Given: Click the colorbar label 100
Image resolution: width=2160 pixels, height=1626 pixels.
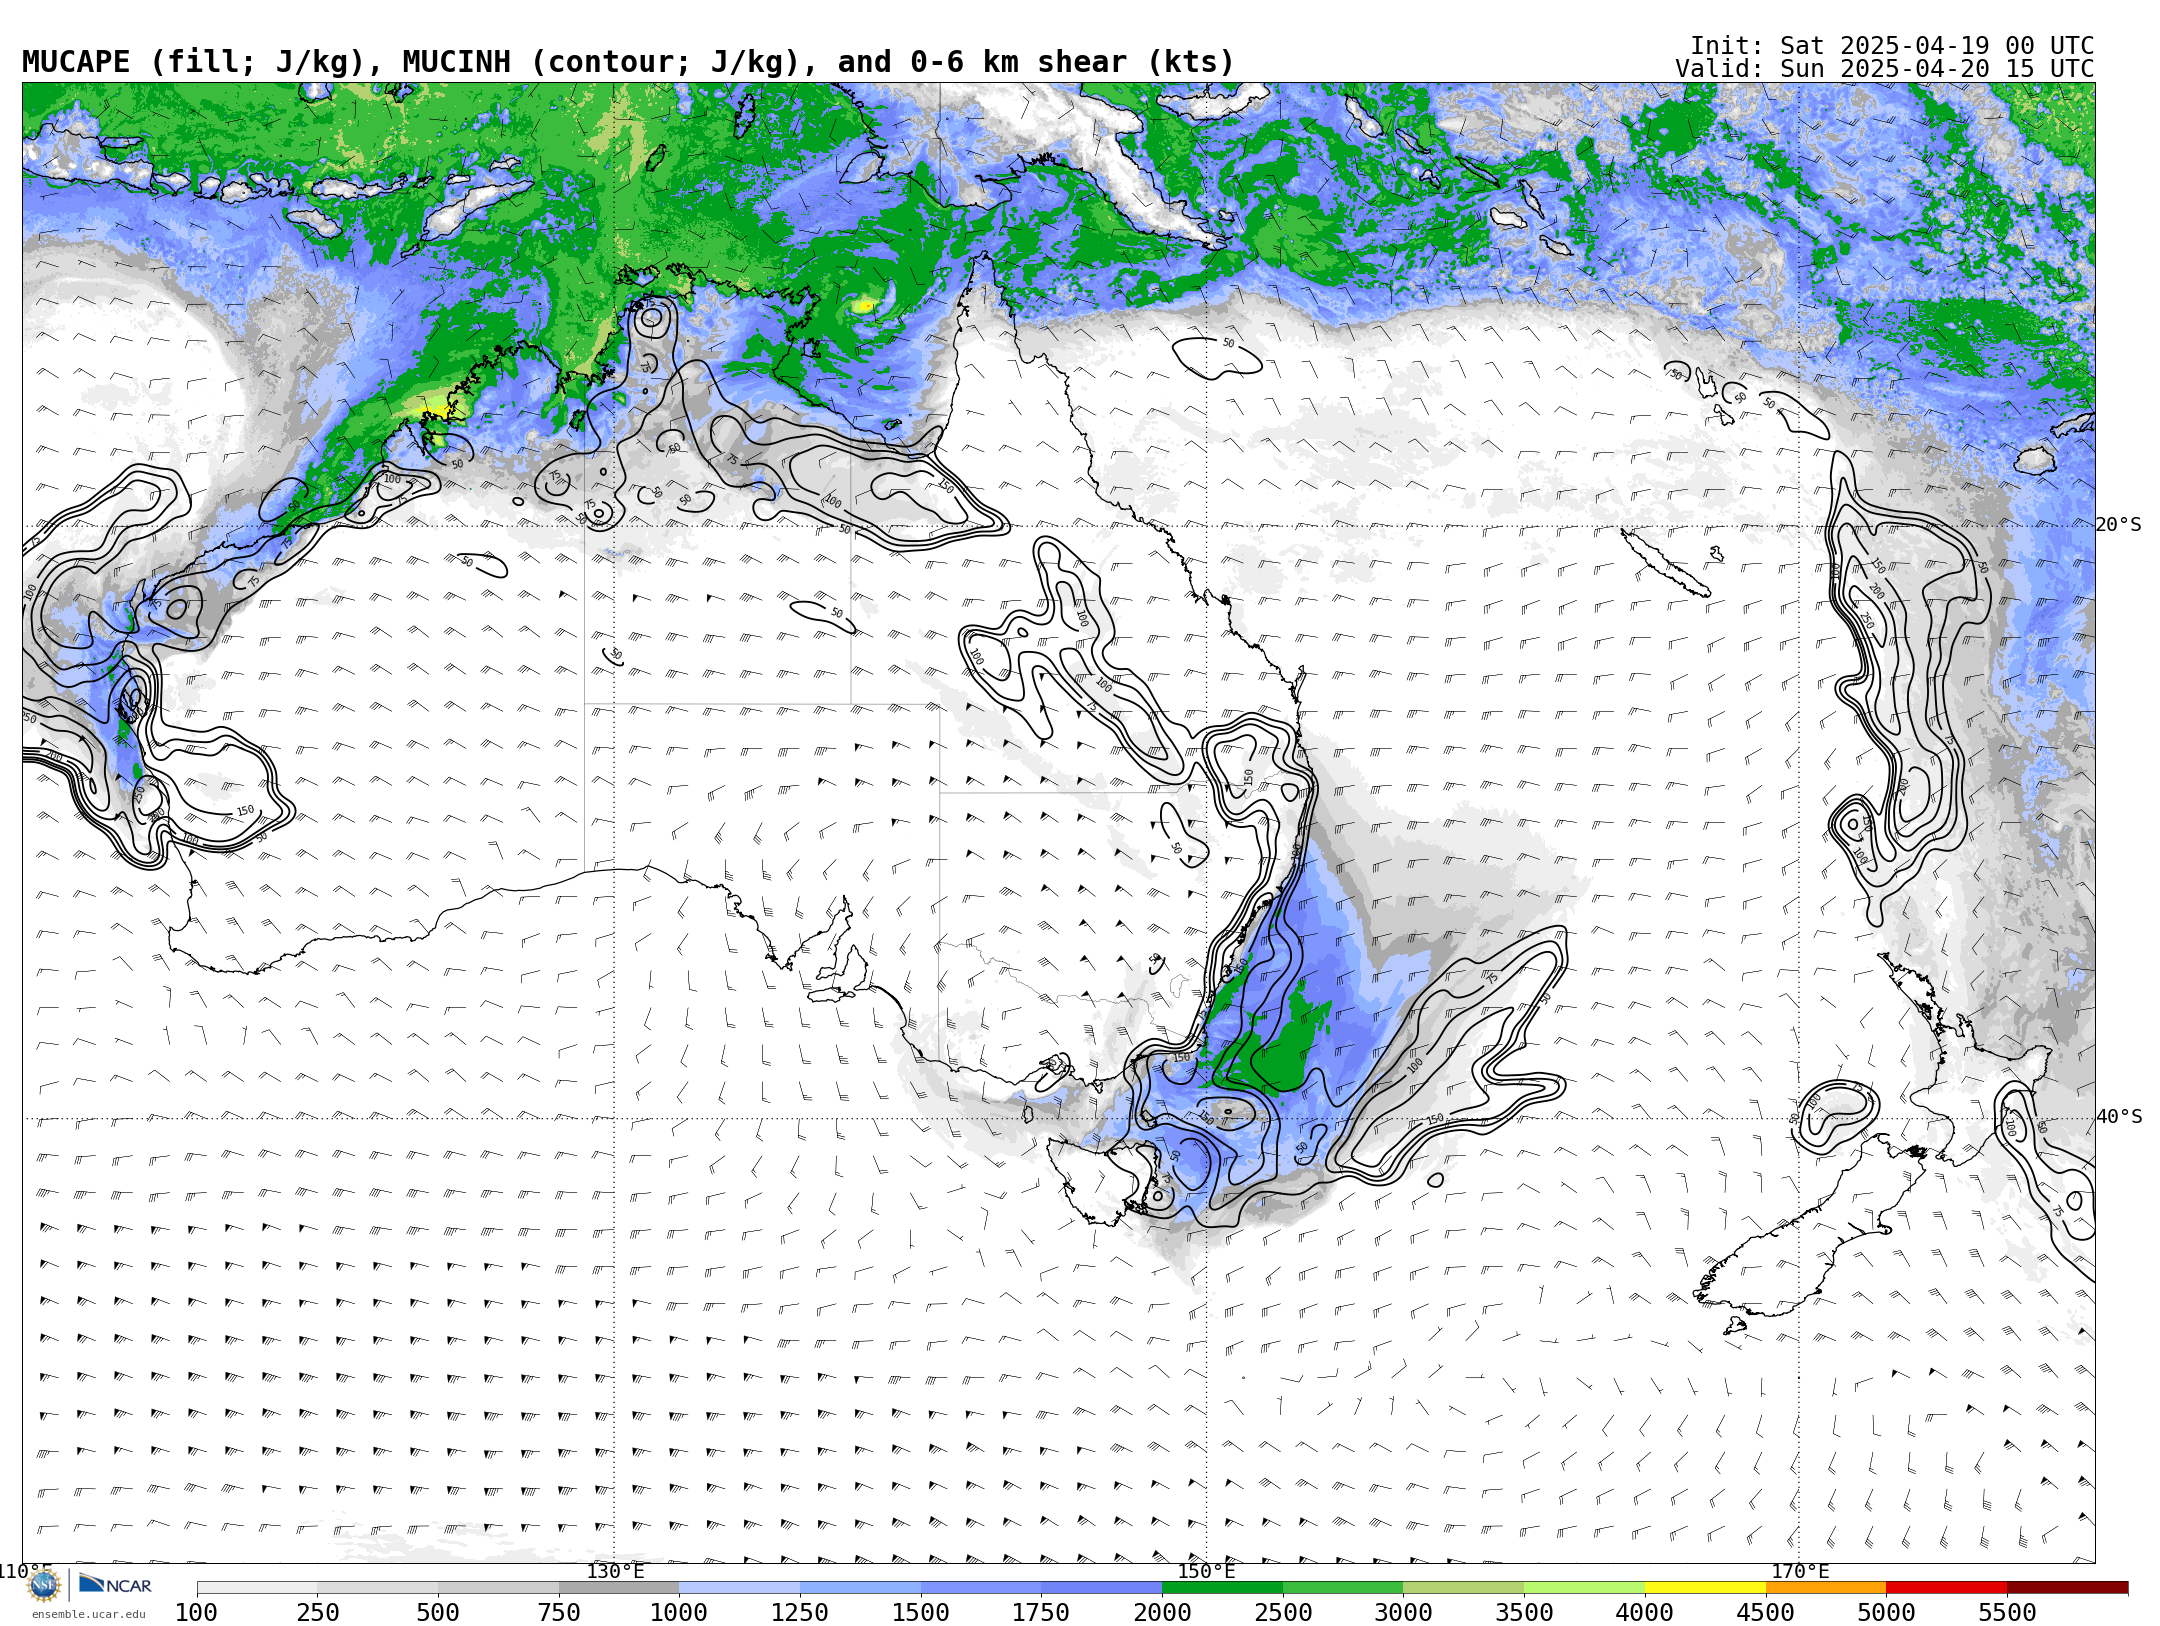Looking at the screenshot, I should point(196,1612).
